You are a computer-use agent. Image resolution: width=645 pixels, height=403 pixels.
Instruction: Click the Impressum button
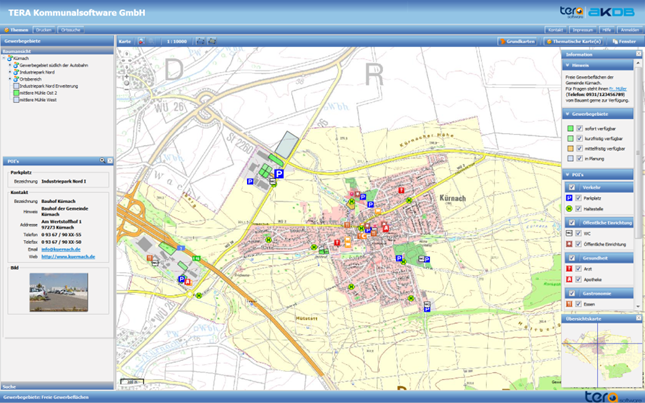(582, 30)
